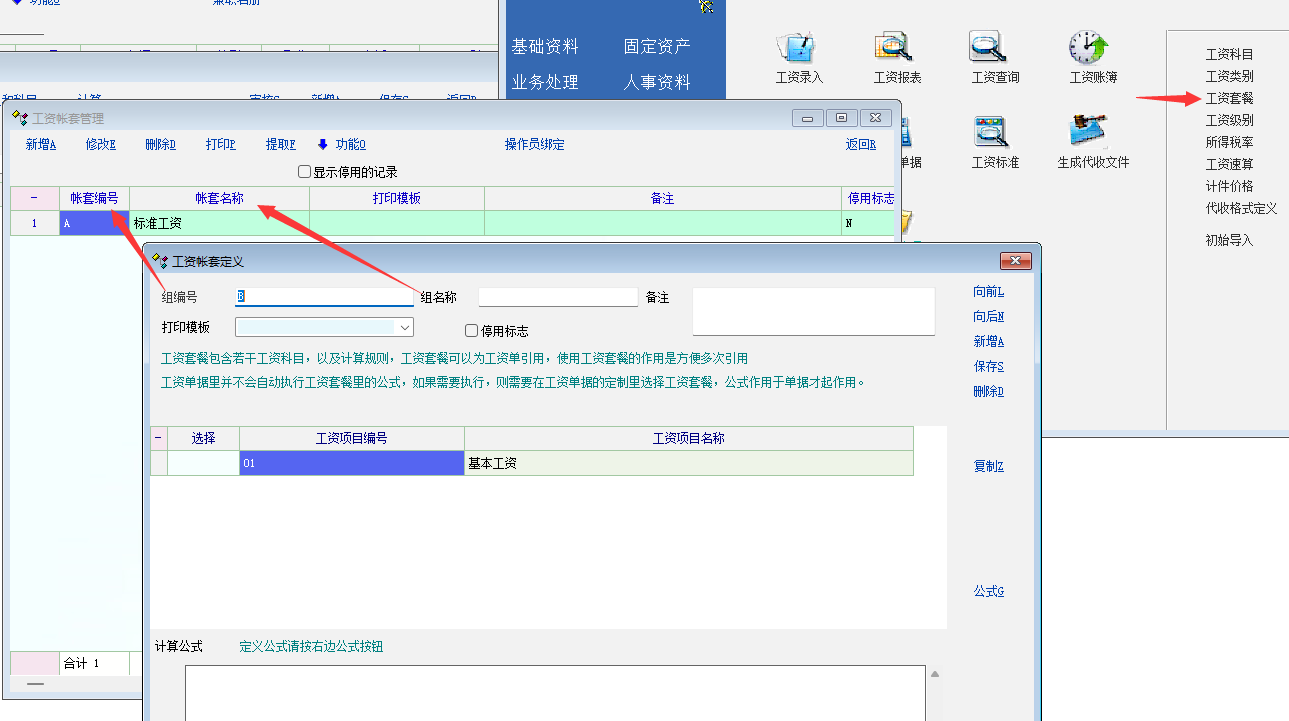
Task: Open the 人事资料 menu item
Action: [x=657, y=82]
